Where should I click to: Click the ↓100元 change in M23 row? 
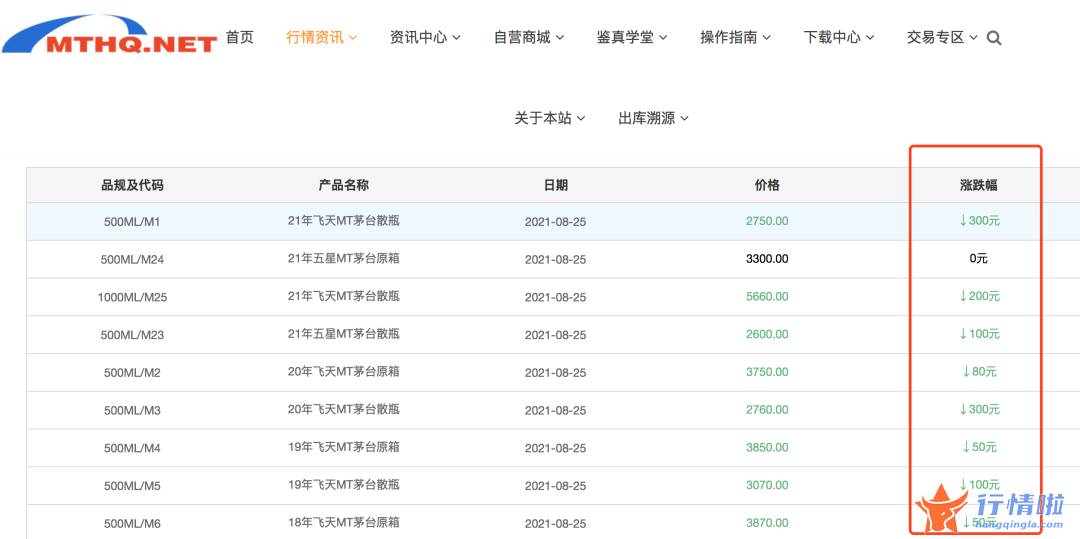(979, 334)
